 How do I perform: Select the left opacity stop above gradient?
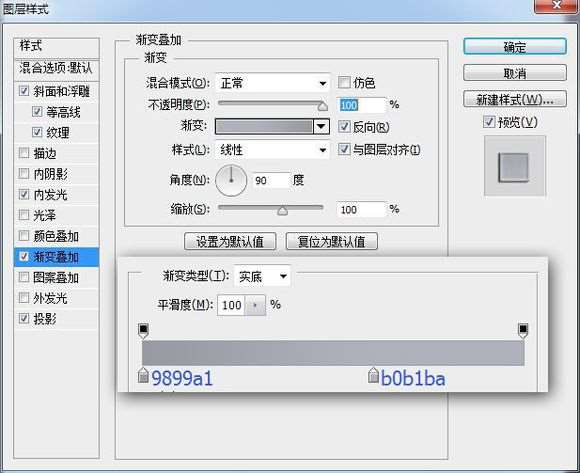144,331
